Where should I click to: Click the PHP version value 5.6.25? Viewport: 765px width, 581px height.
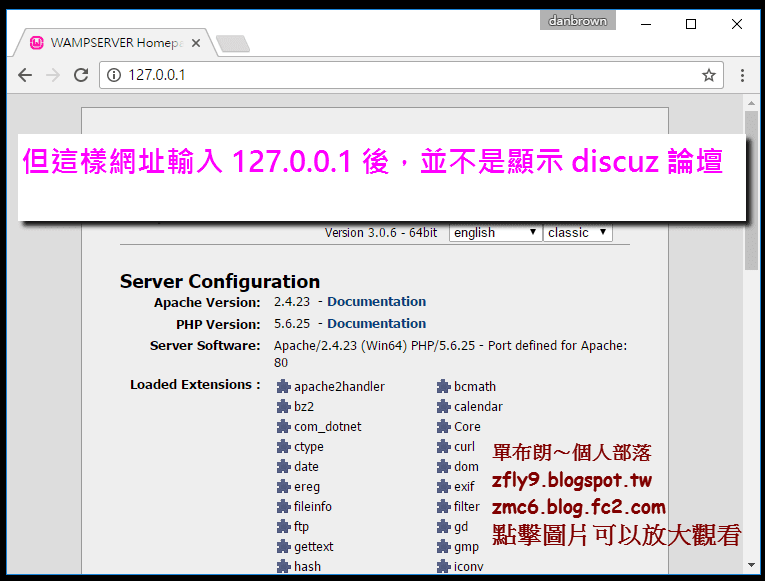[292, 324]
